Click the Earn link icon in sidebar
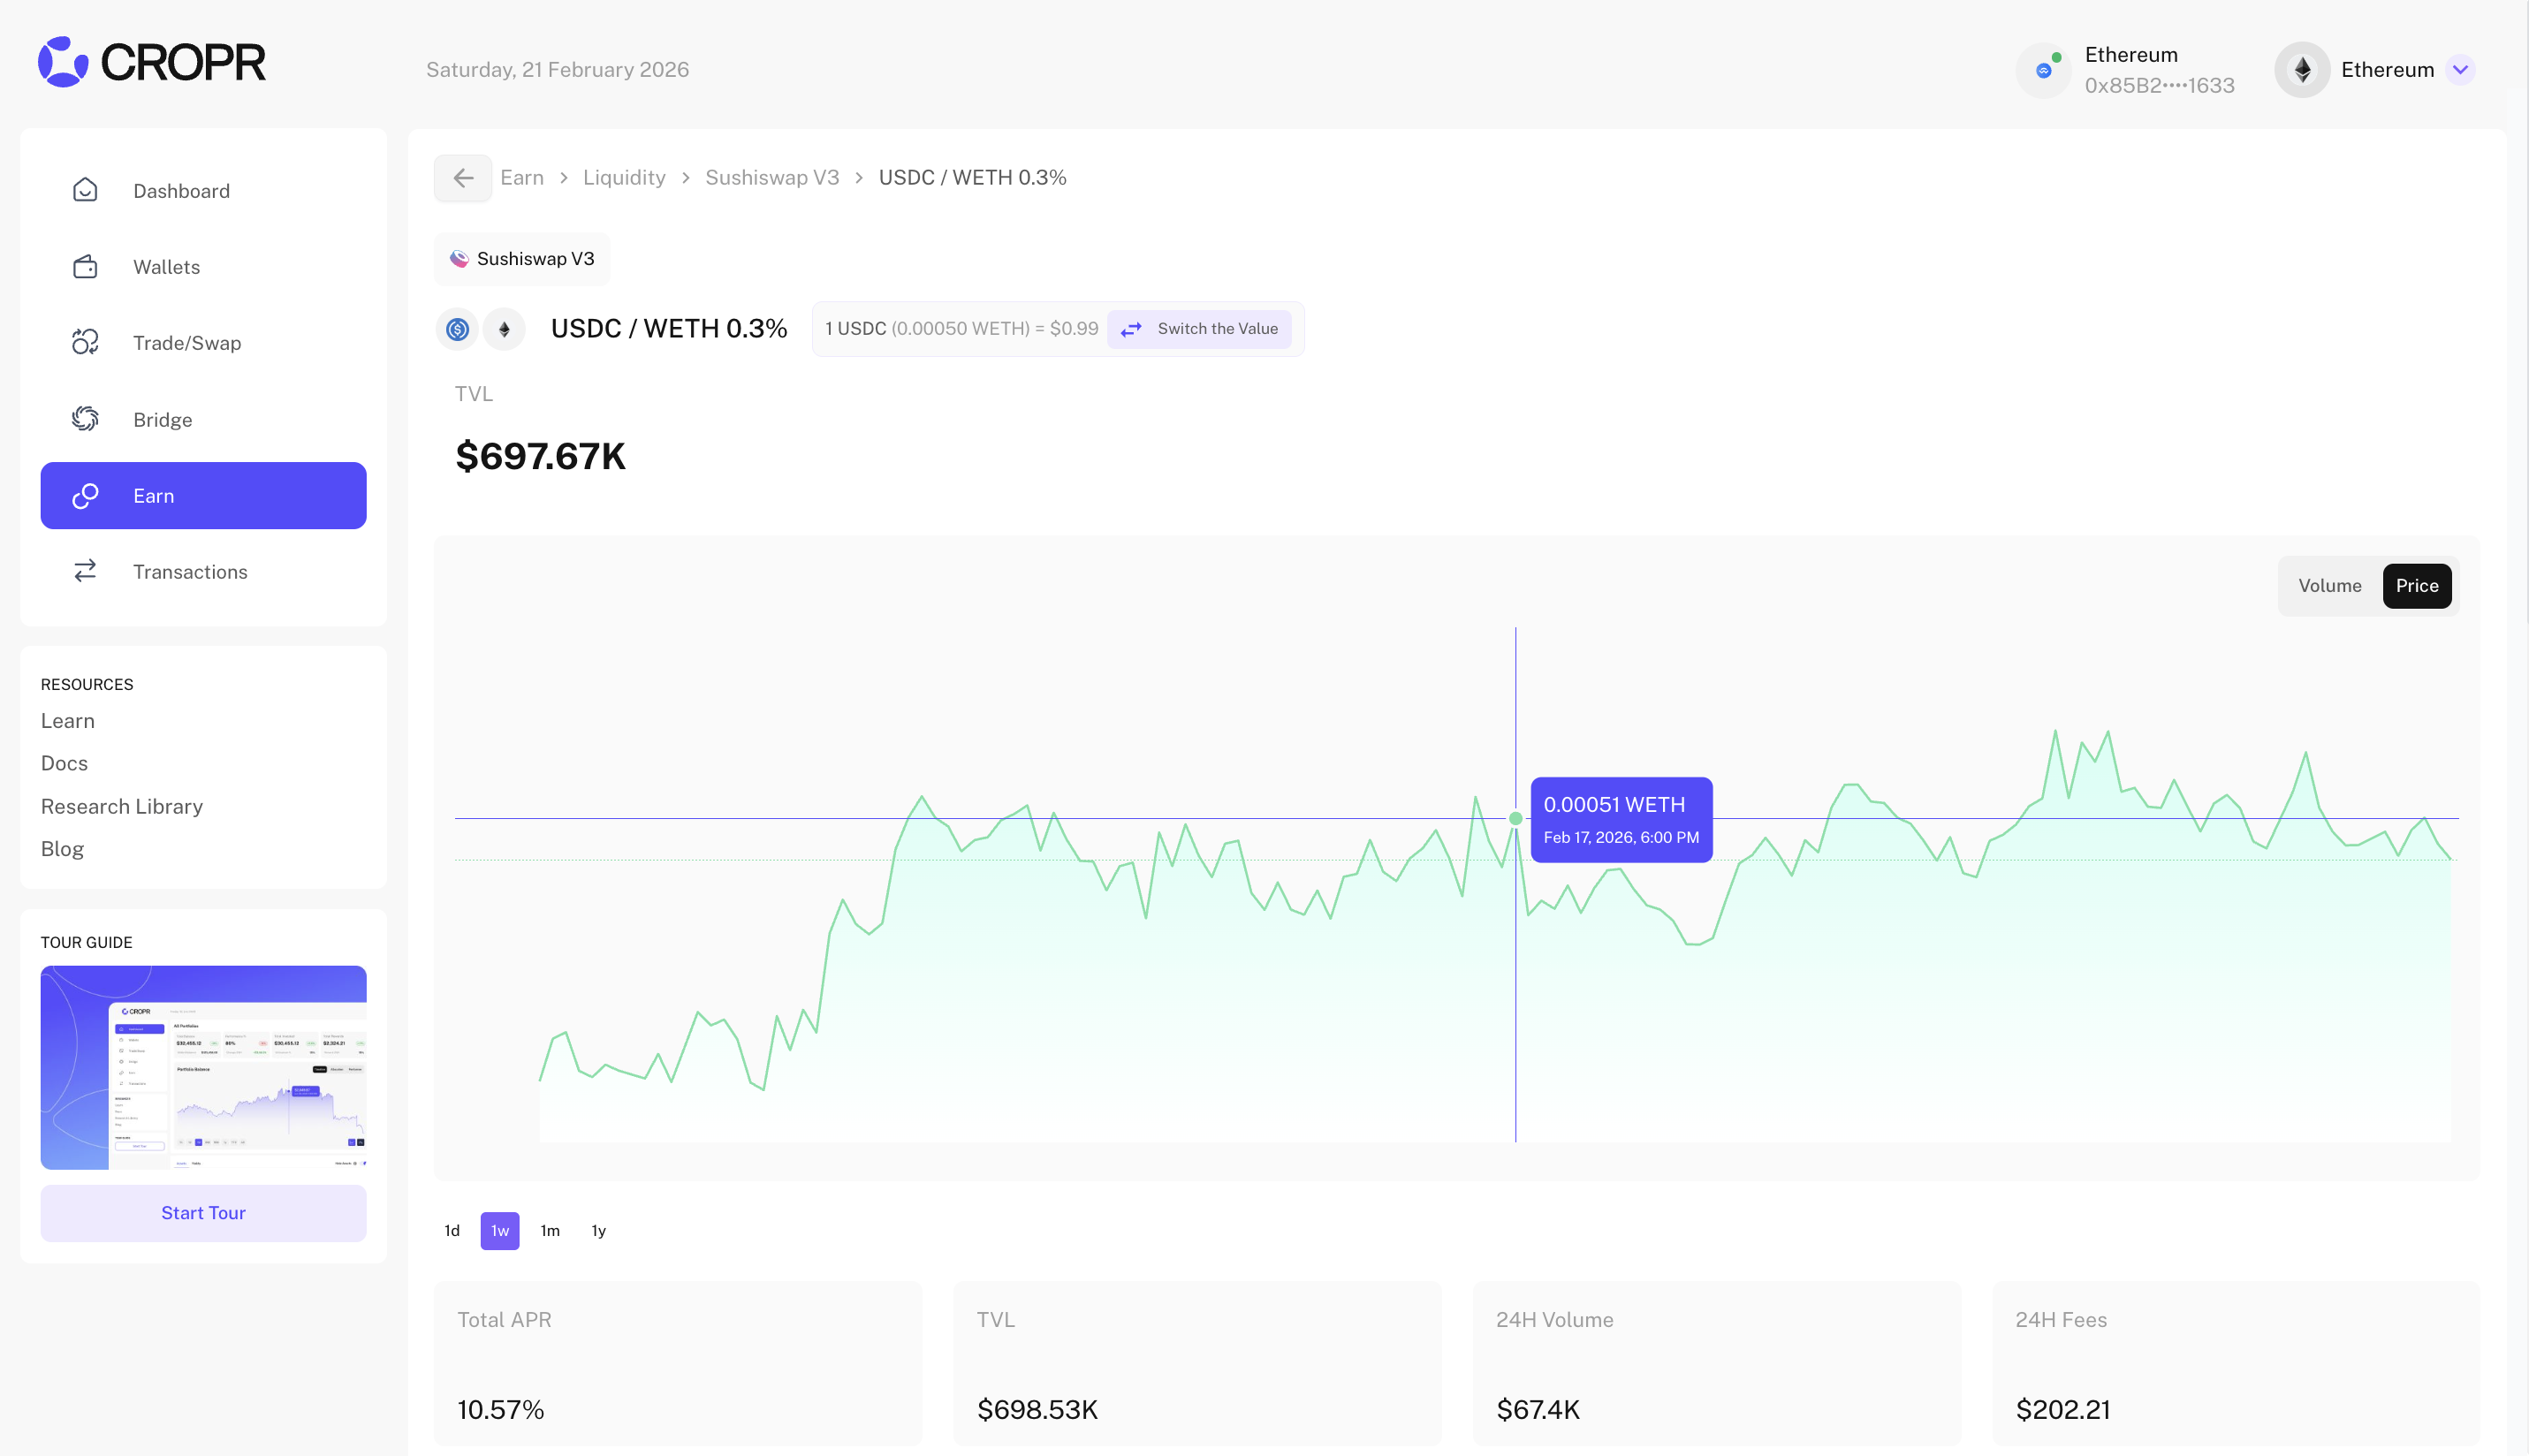The image size is (2529, 1456). [x=85, y=495]
